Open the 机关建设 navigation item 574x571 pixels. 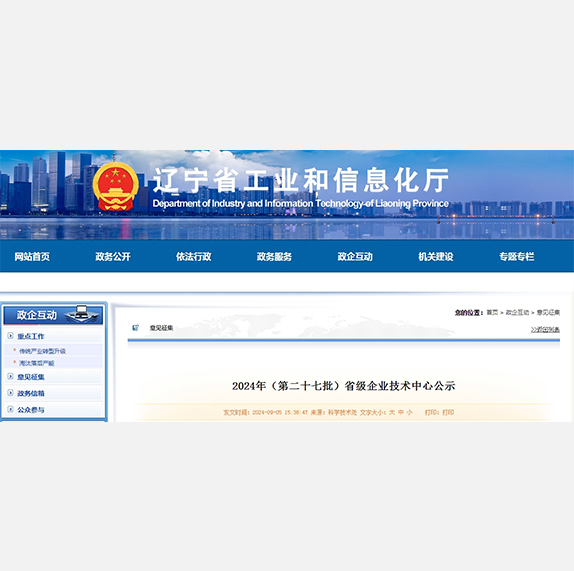(x=436, y=256)
